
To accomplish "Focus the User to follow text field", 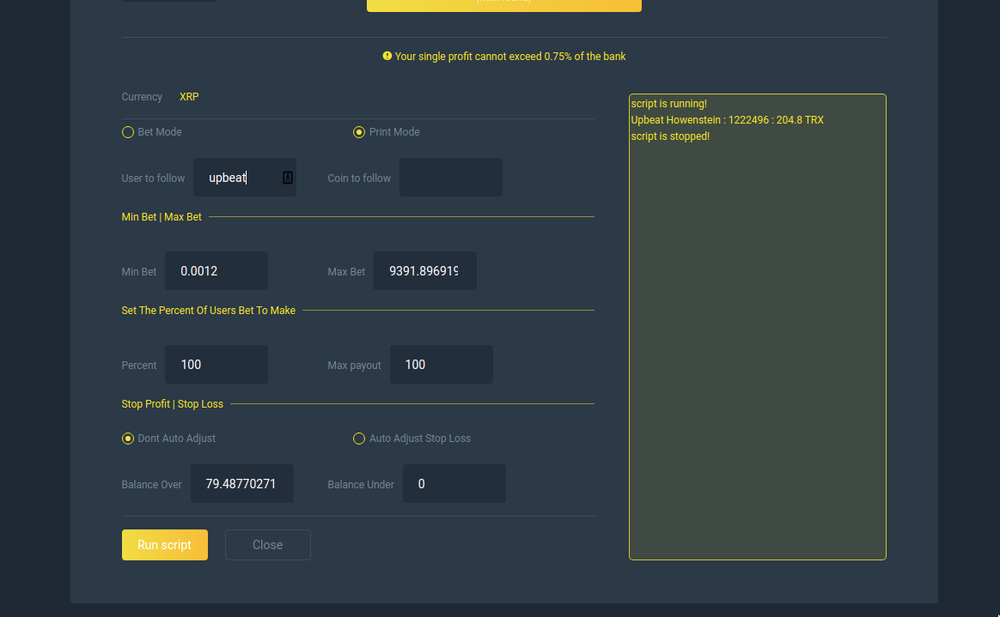I will tap(238, 178).
